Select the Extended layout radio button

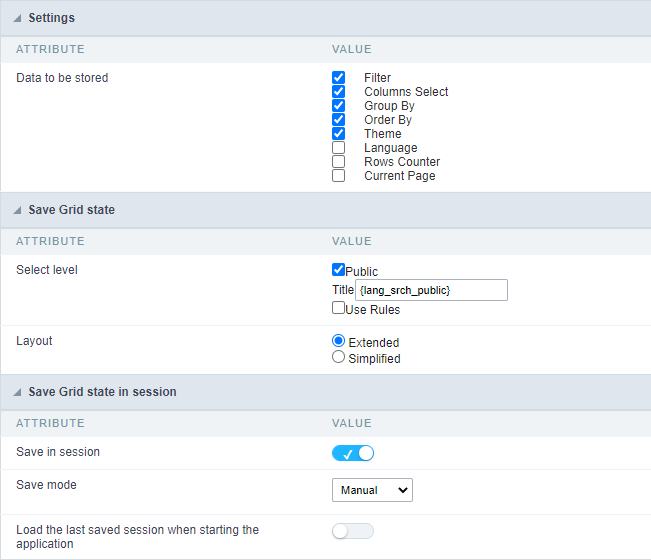click(339, 341)
